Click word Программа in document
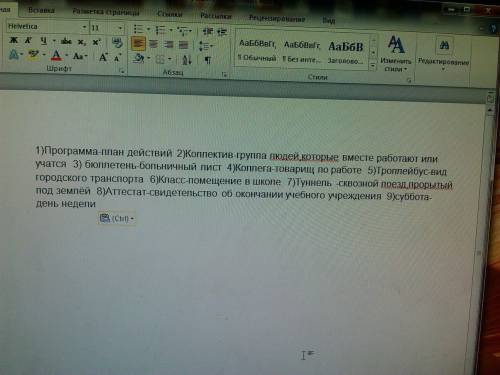The width and height of the screenshot is (500, 375). click(71, 151)
